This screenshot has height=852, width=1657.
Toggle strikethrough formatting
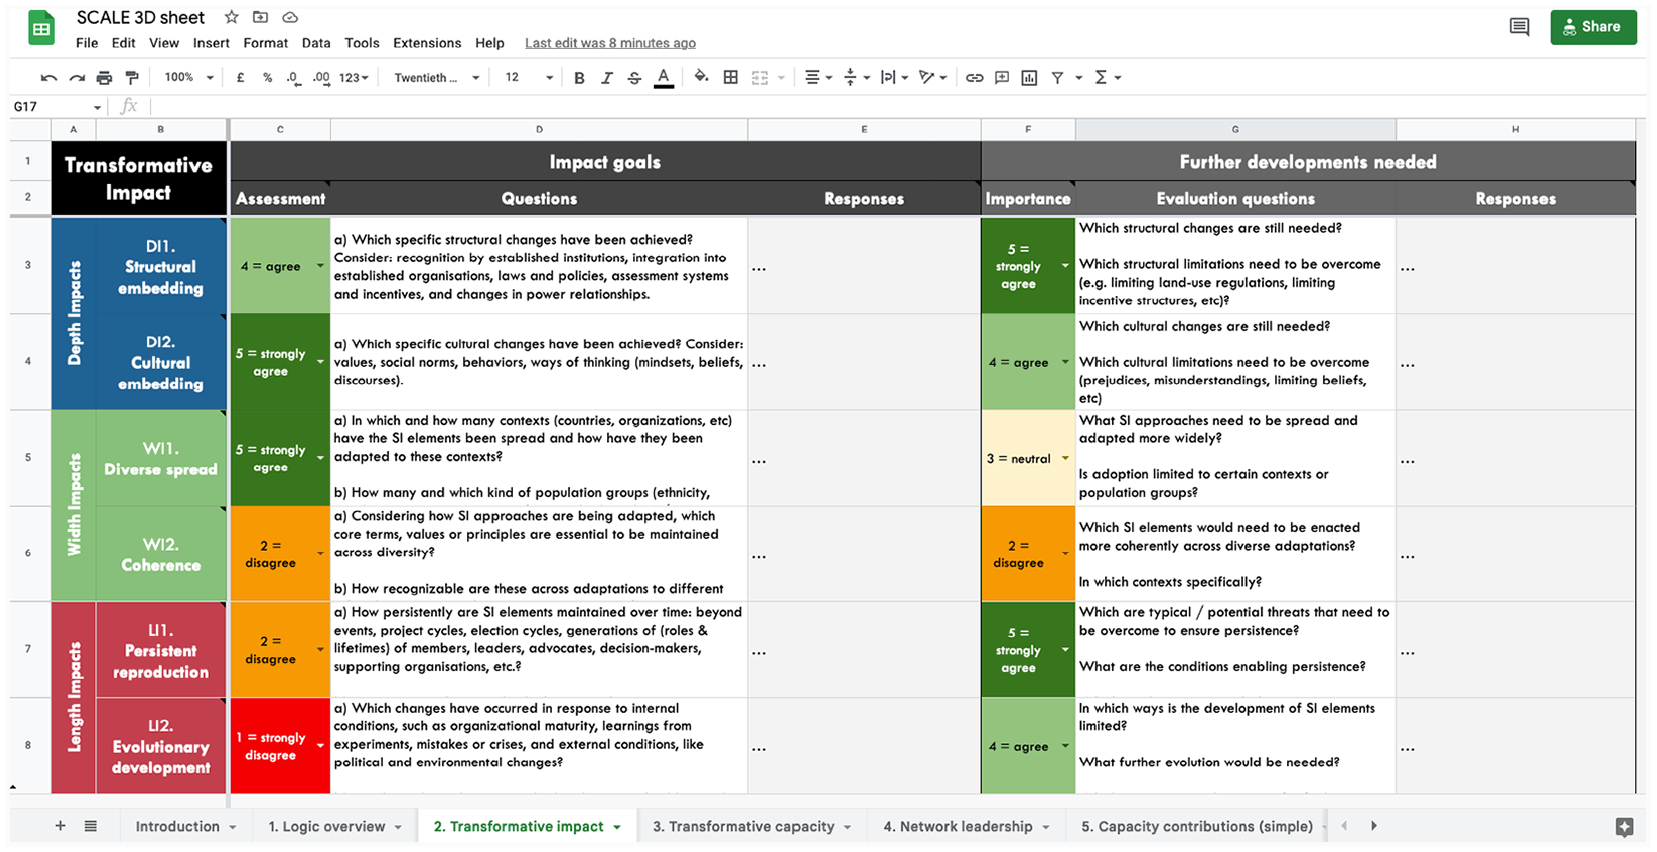[x=634, y=78]
